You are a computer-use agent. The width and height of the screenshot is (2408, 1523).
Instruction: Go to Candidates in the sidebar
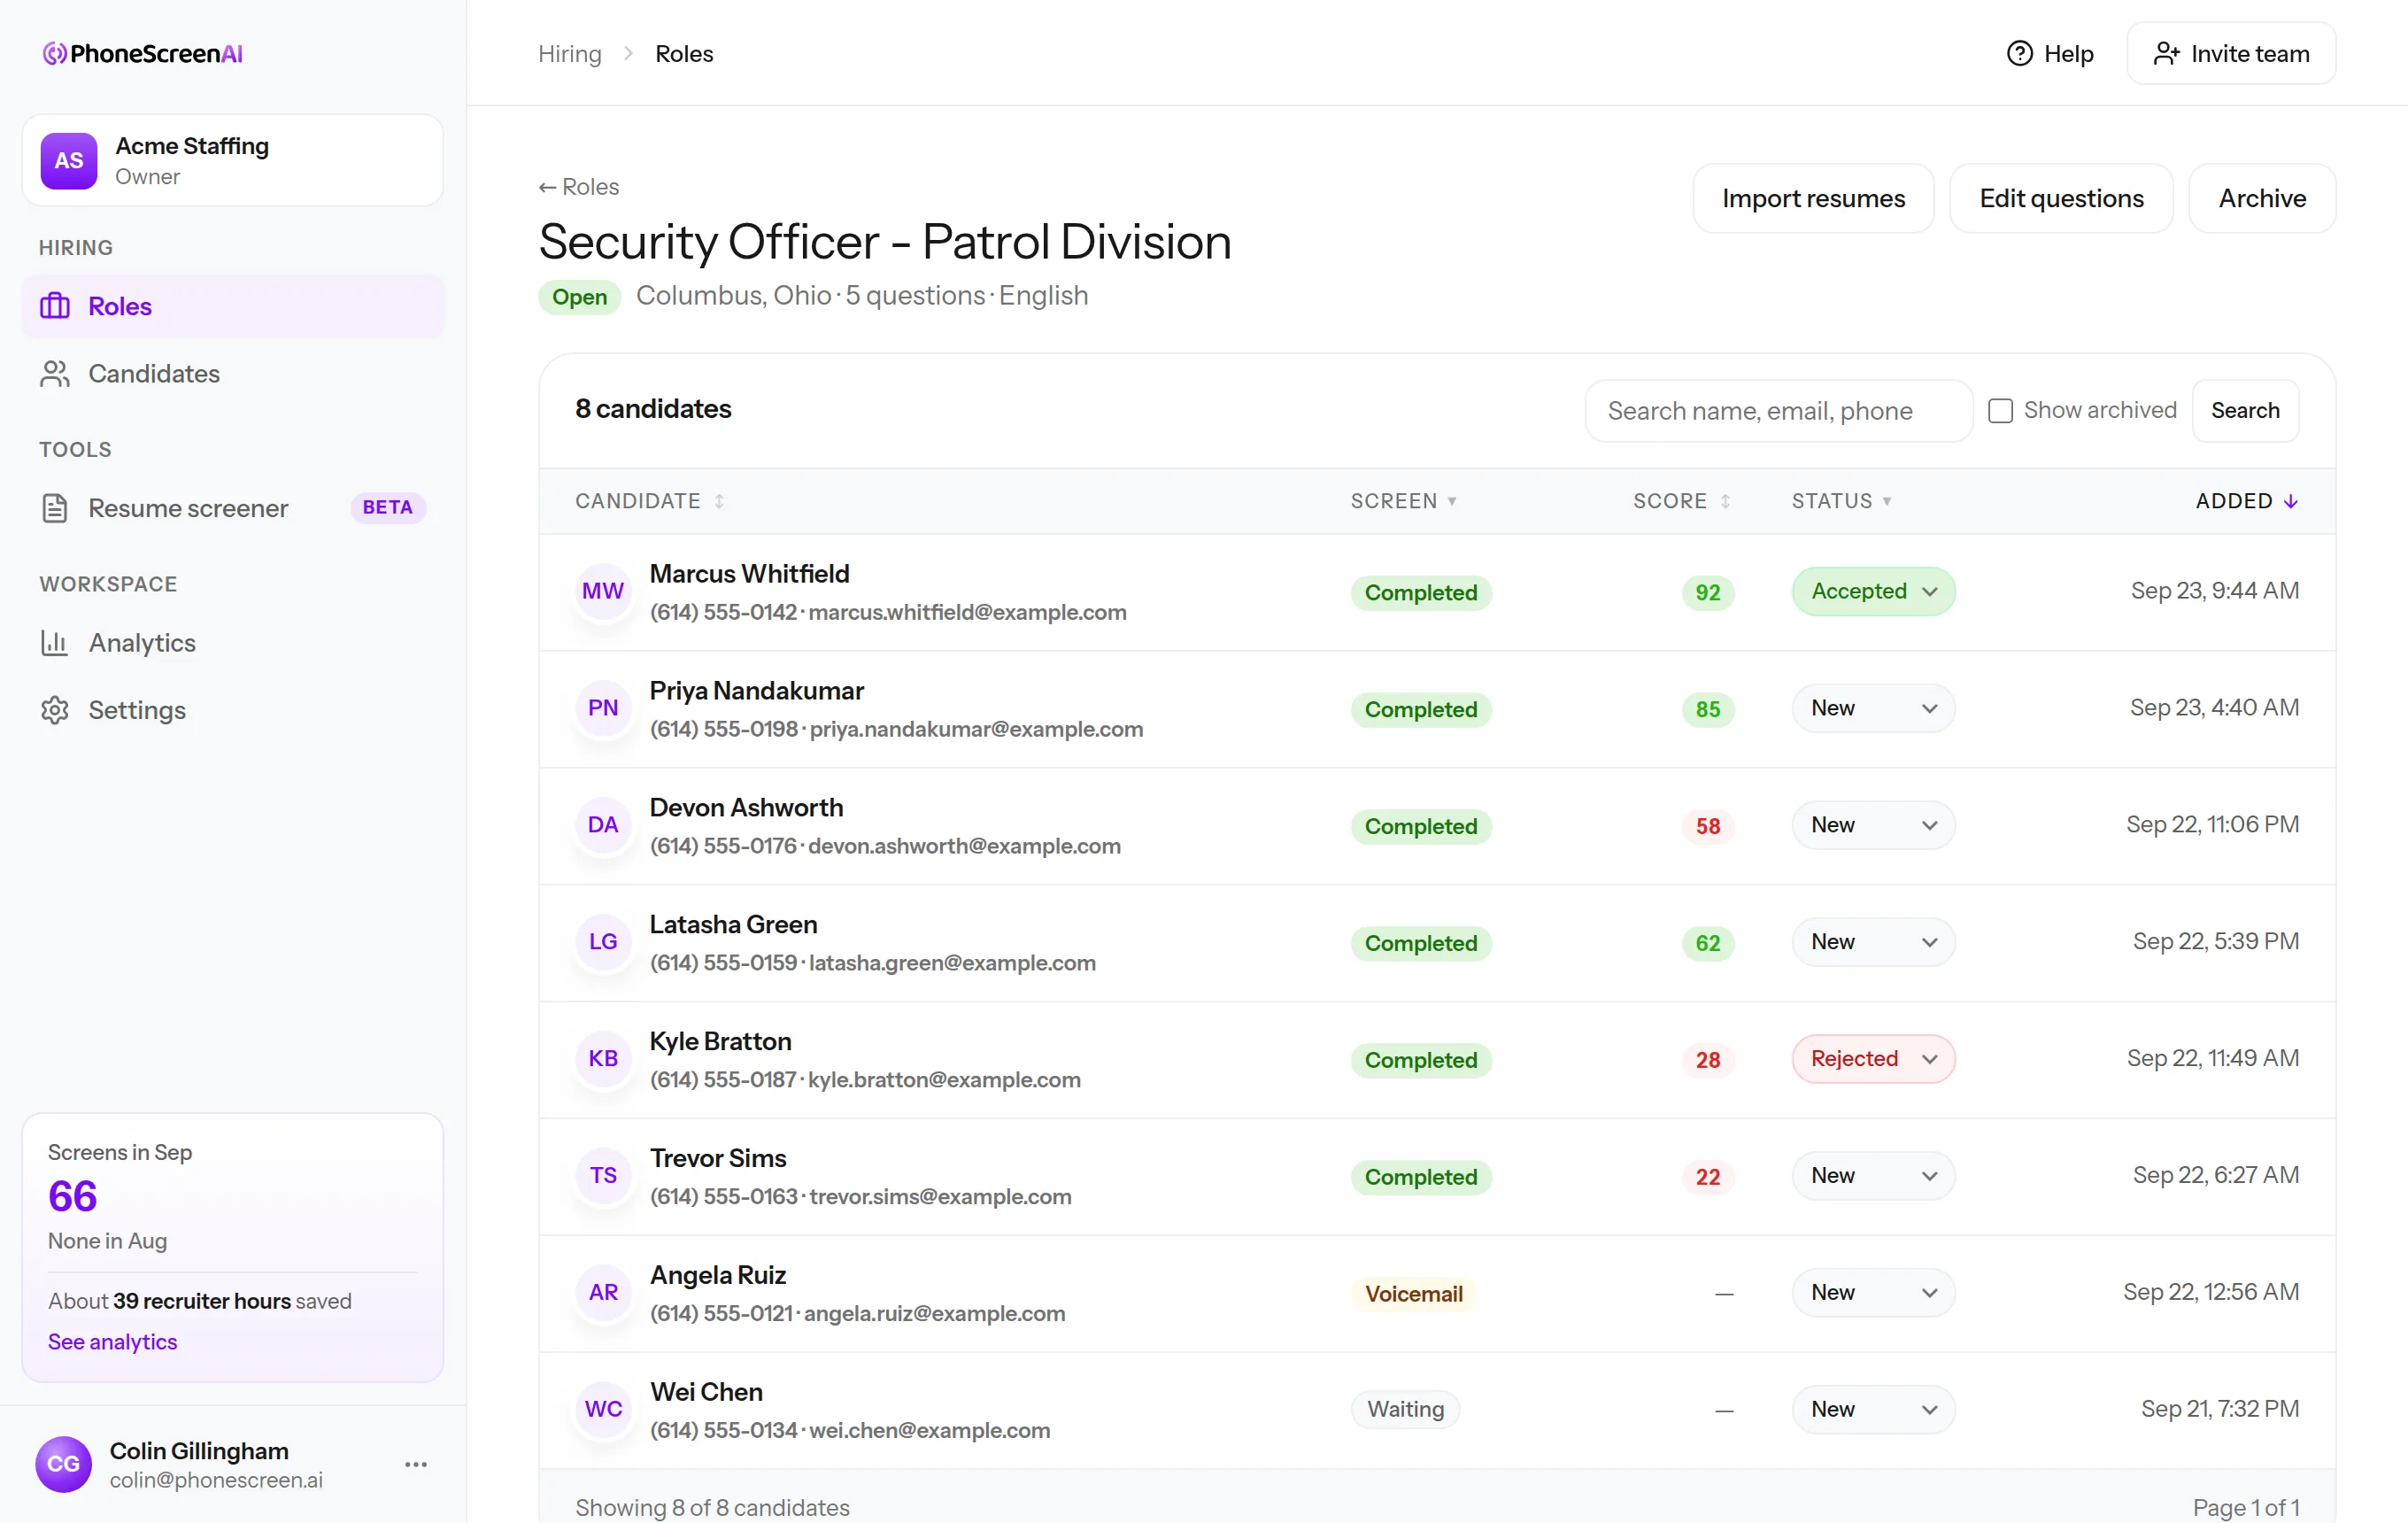point(232,373)
